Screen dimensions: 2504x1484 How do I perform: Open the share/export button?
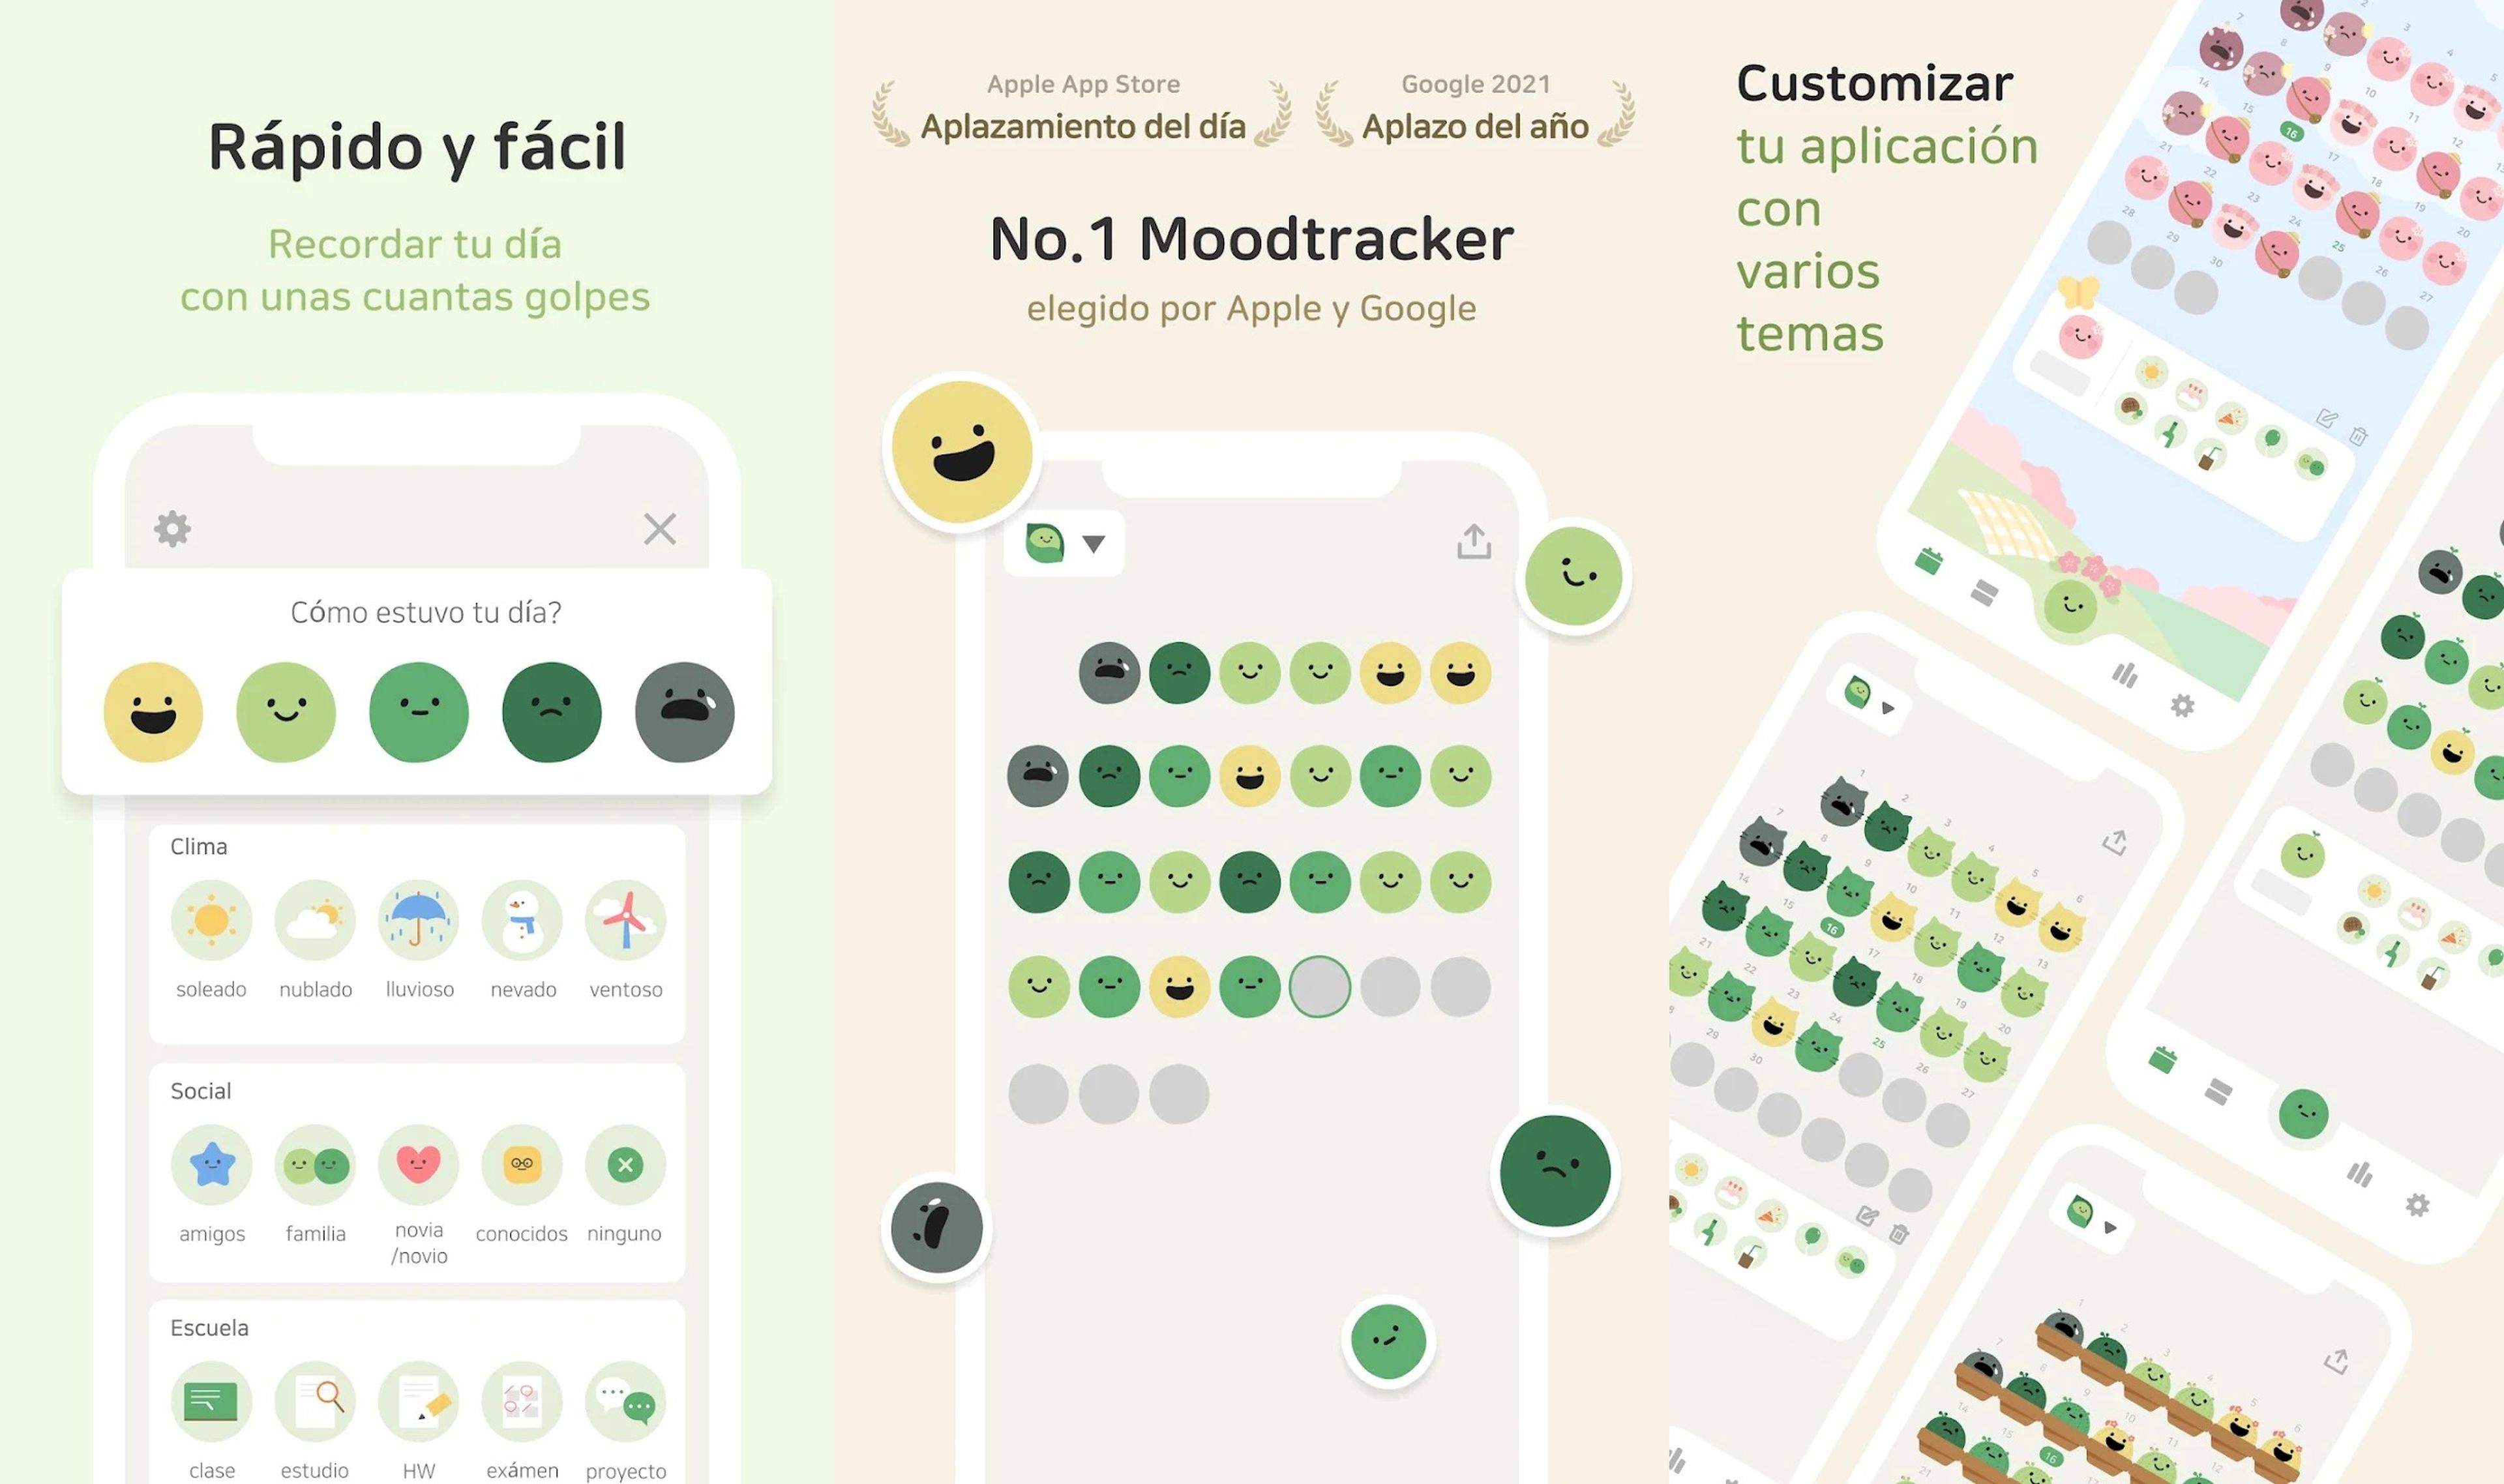pyautogui.click(x=1474, y=542)
